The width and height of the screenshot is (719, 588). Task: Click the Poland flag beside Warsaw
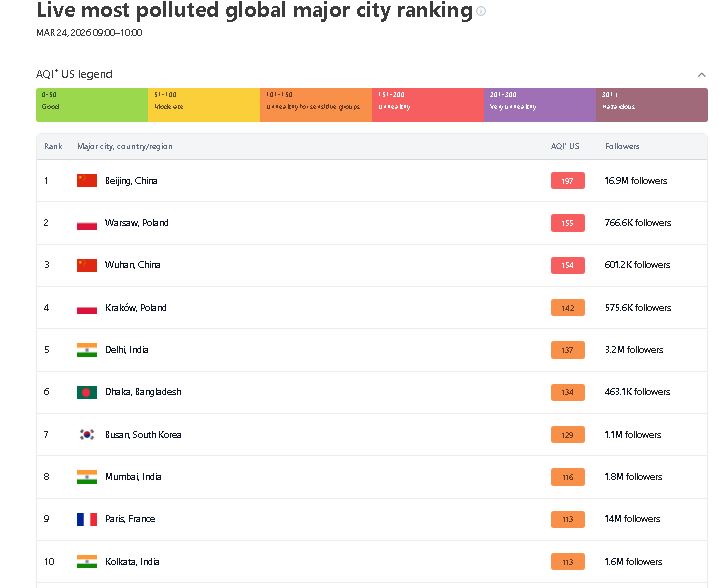click(x=87, y=223)
